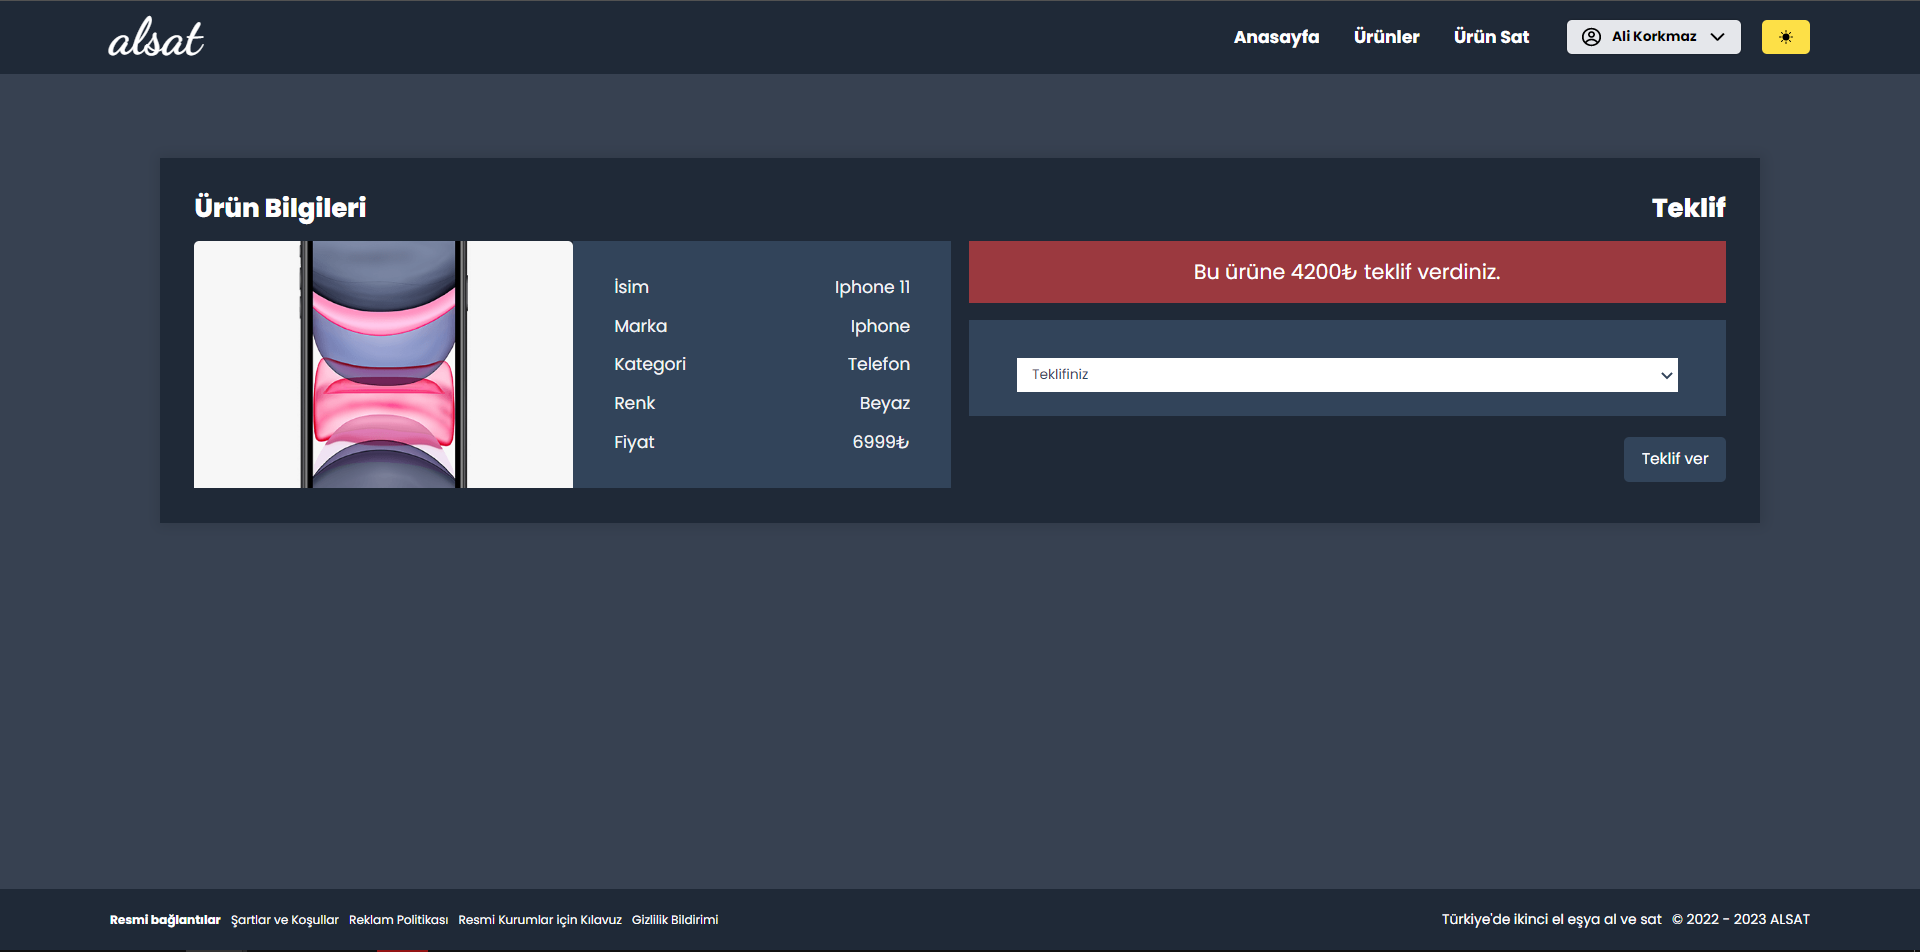Open the Ürün Sat page
1920x952 pixels.
[x=1491, y=37]
